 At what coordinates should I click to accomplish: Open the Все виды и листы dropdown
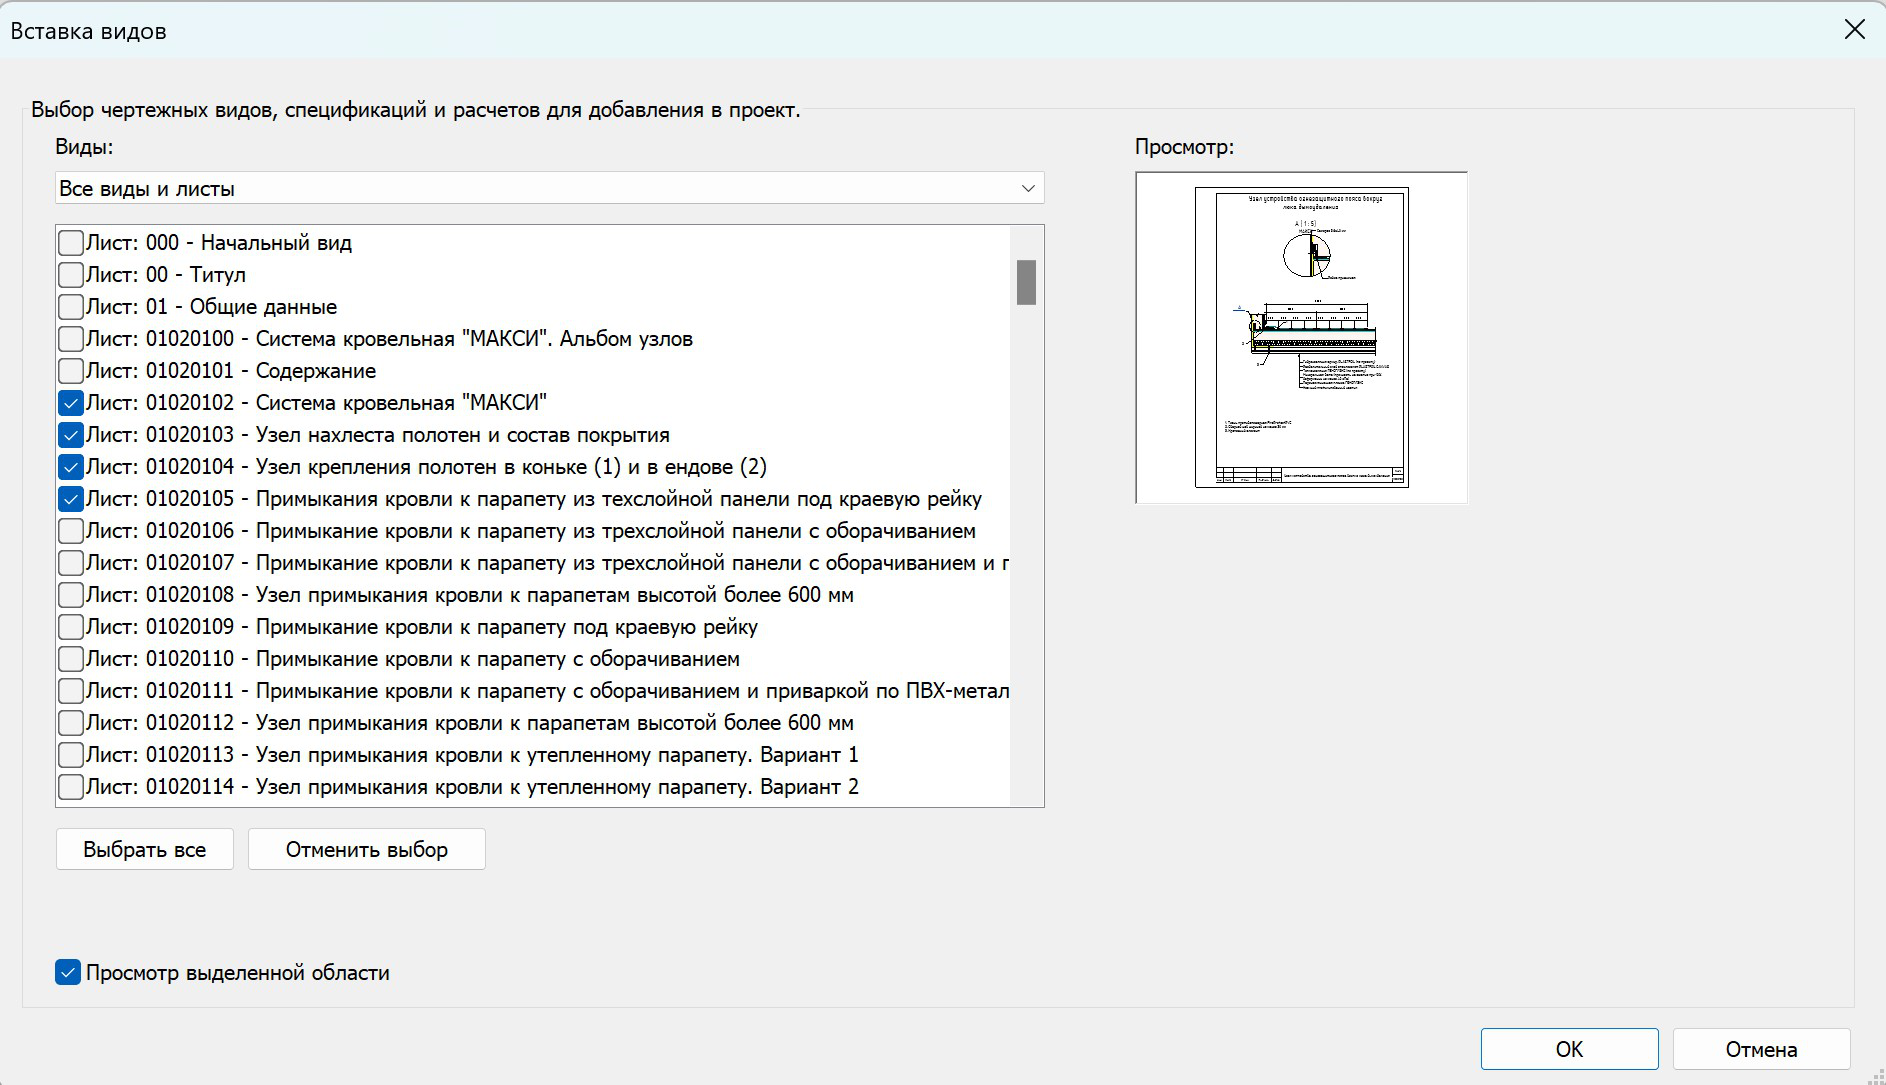(549, 188)
